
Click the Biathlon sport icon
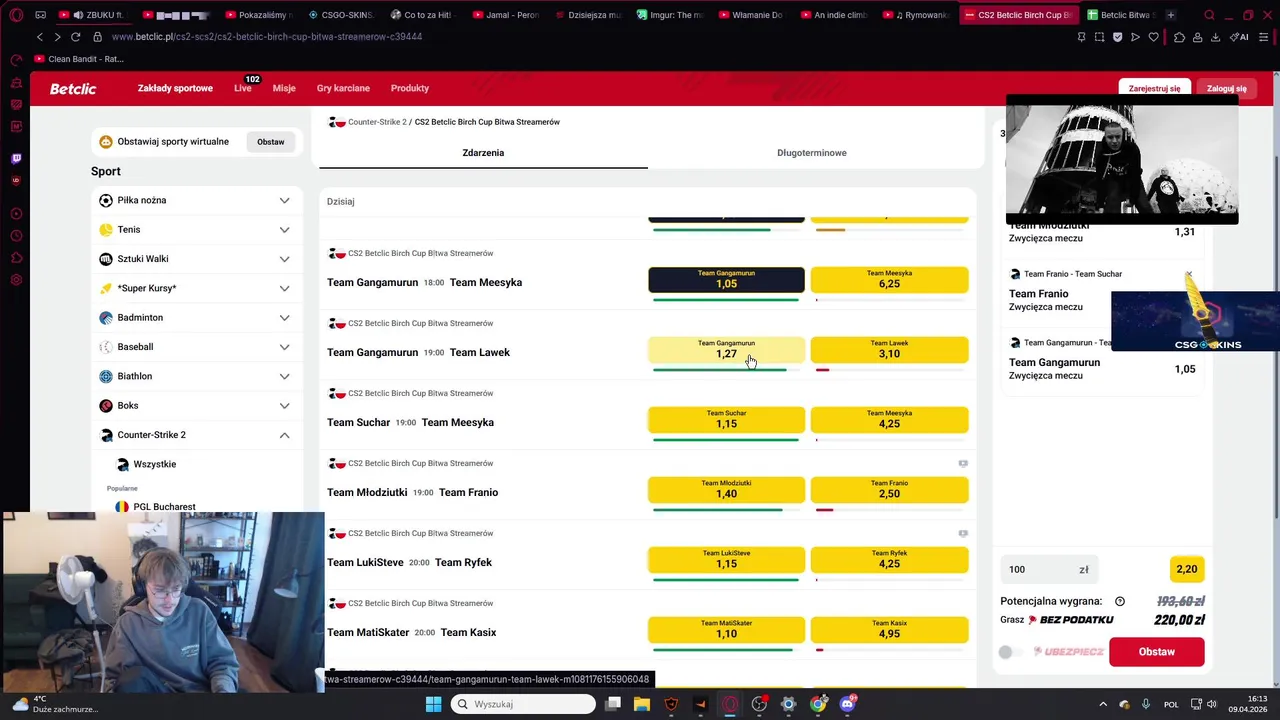(x=106, y=376)
